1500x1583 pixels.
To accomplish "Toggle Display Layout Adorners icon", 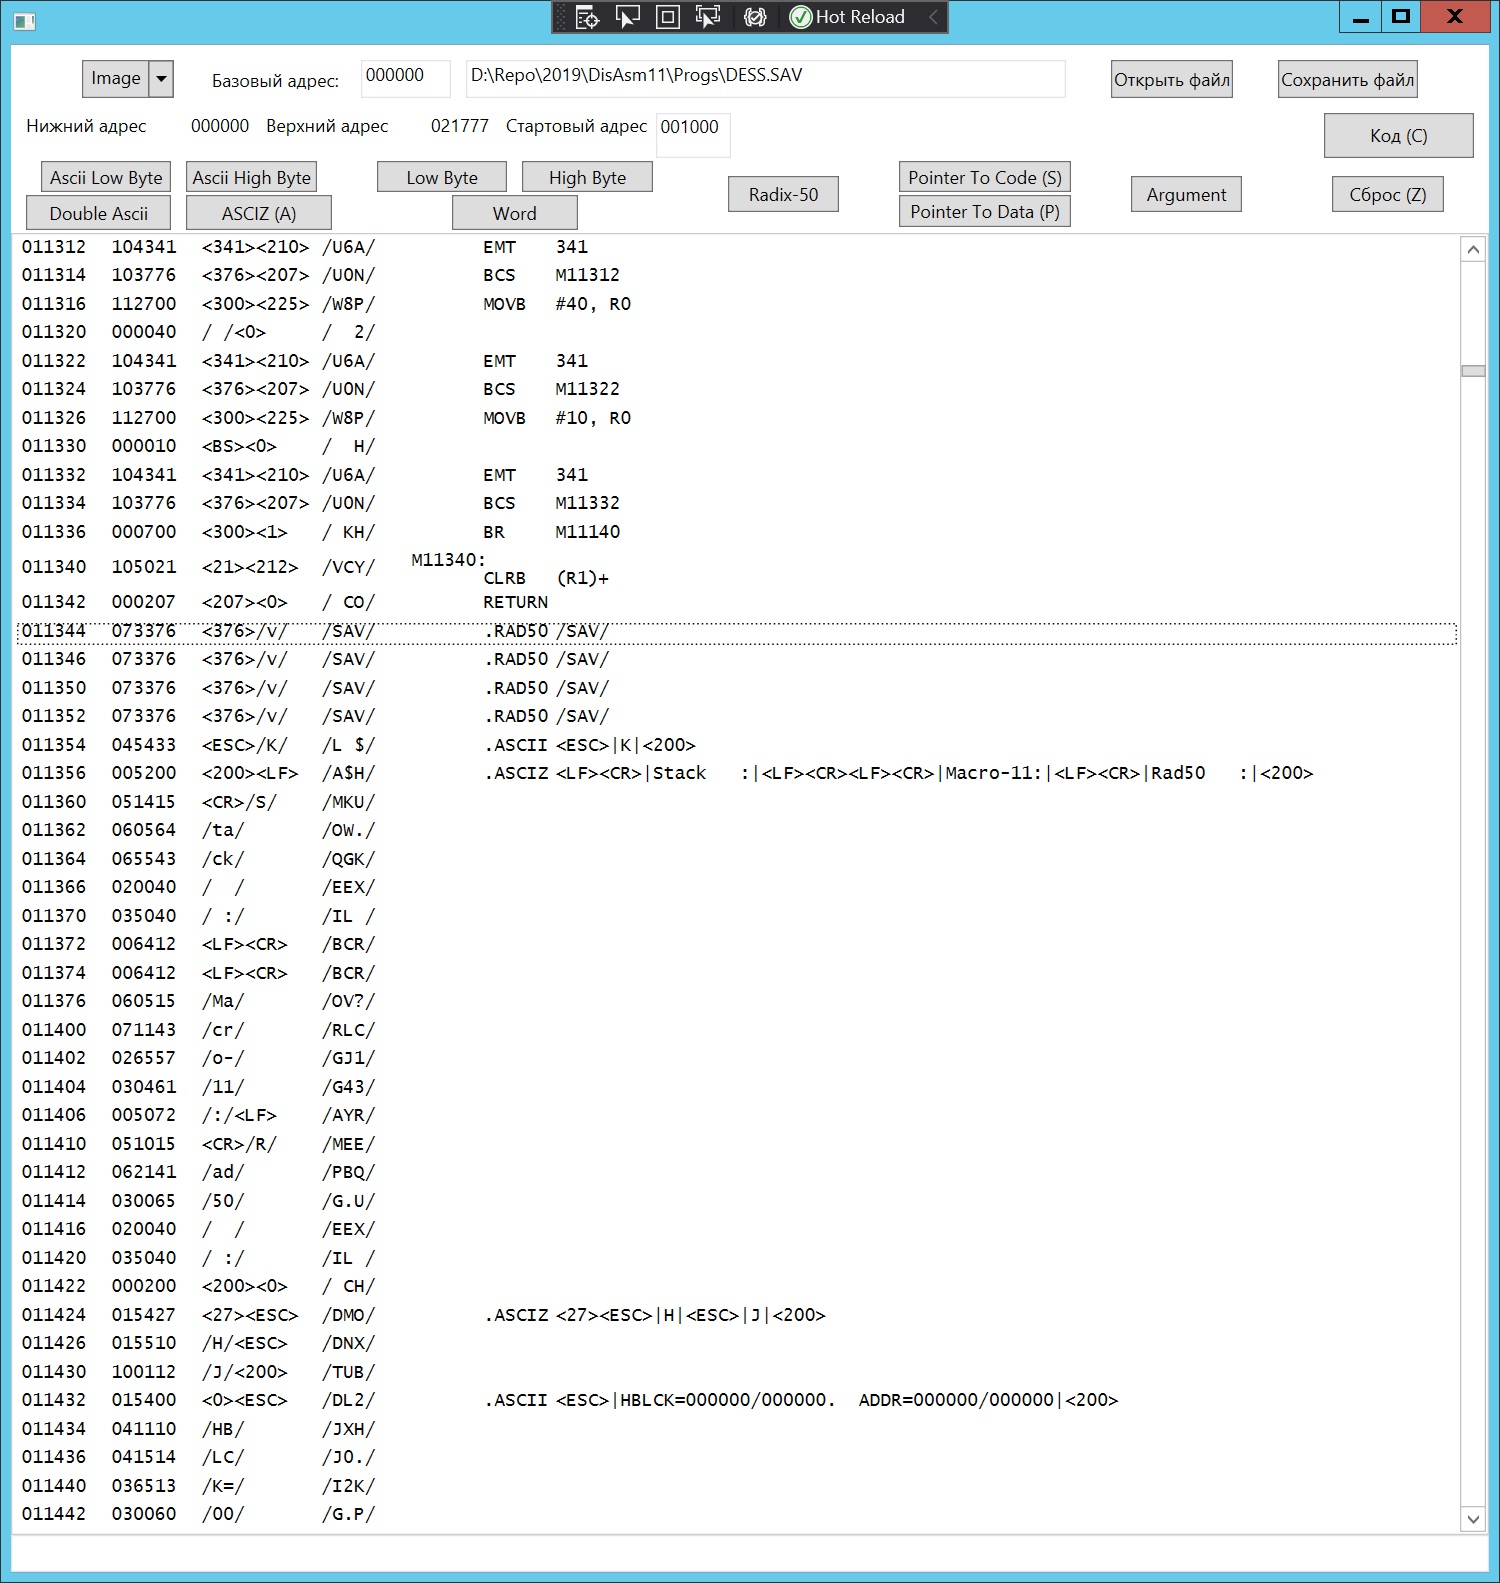I will click(x=668, y=17).
